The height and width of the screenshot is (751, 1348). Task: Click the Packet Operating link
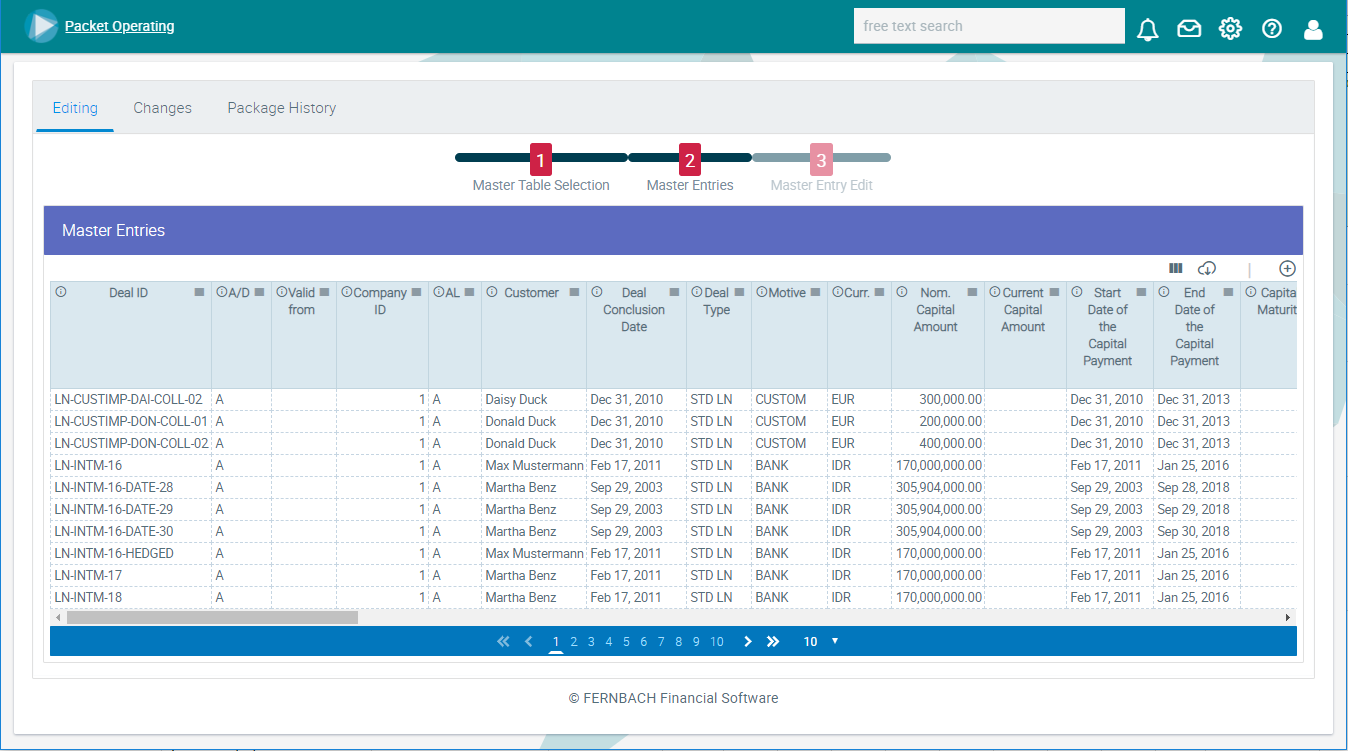pyautogui.click(x=119, y=26)
